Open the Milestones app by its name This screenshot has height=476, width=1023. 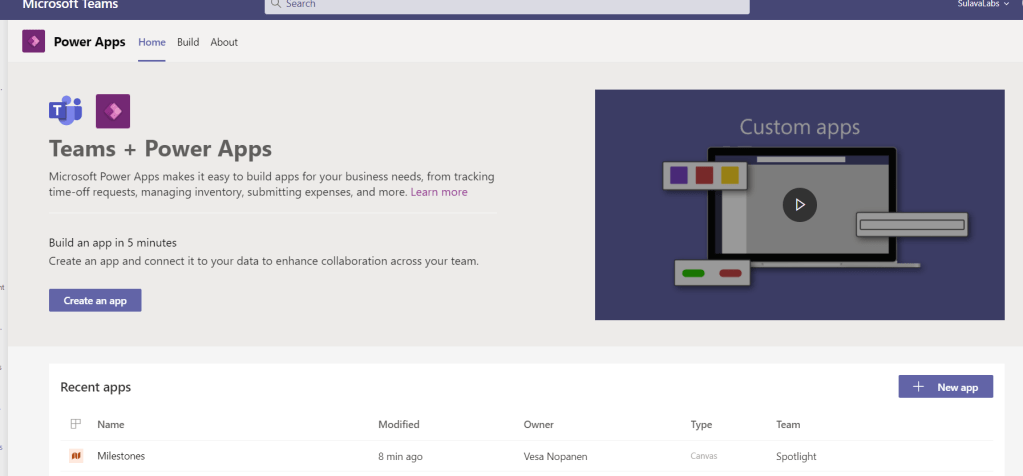121,457
